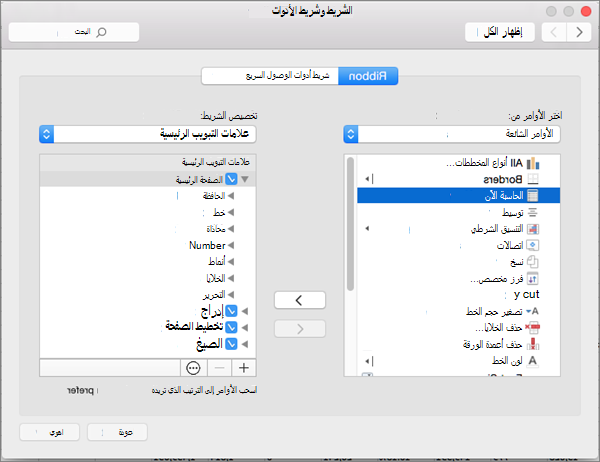Expand the Insert (إدراج) tab node

pyautogui.click(x=245, y=311)
